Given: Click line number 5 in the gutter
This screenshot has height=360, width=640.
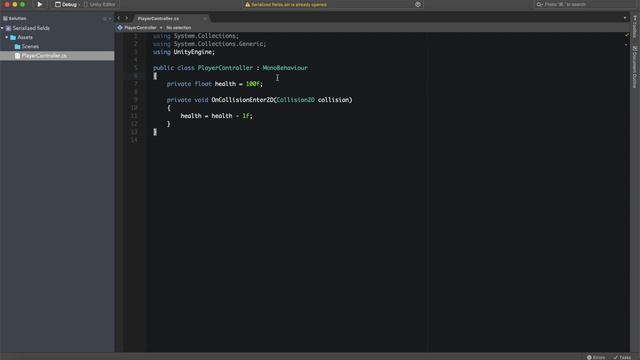Looking at the screenshot, I should point(136,68).
